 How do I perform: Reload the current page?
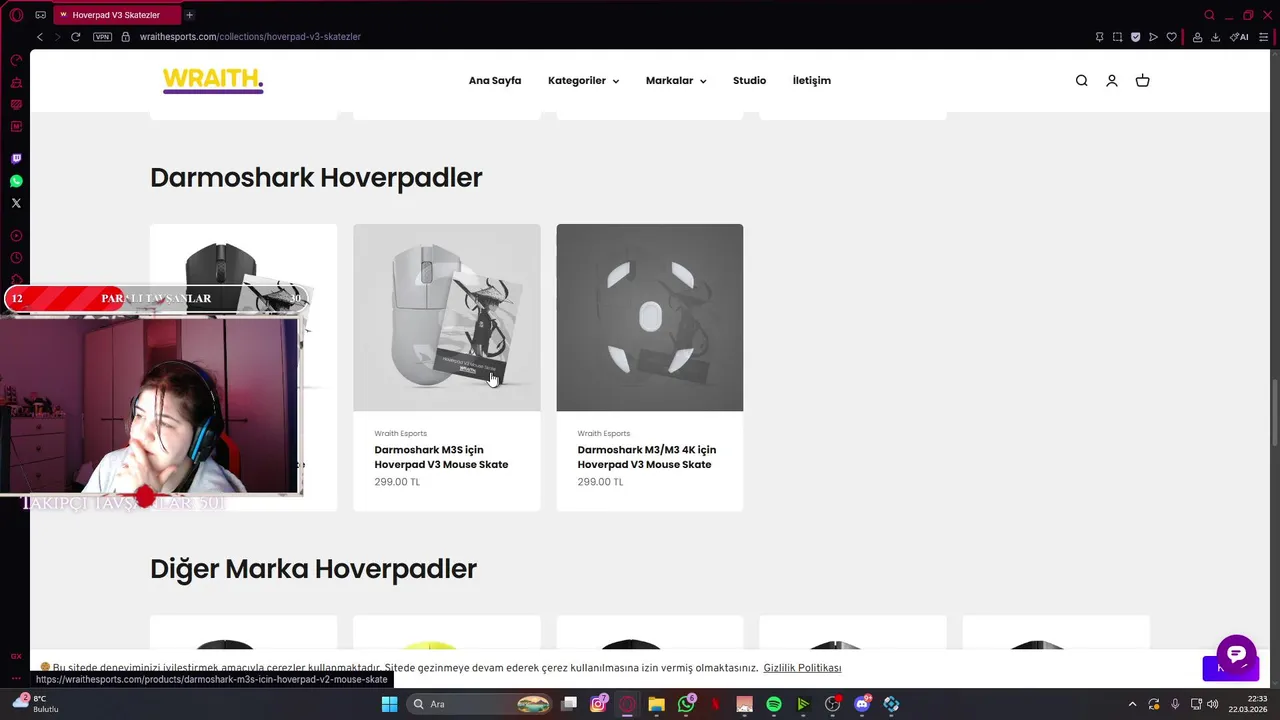75,37
